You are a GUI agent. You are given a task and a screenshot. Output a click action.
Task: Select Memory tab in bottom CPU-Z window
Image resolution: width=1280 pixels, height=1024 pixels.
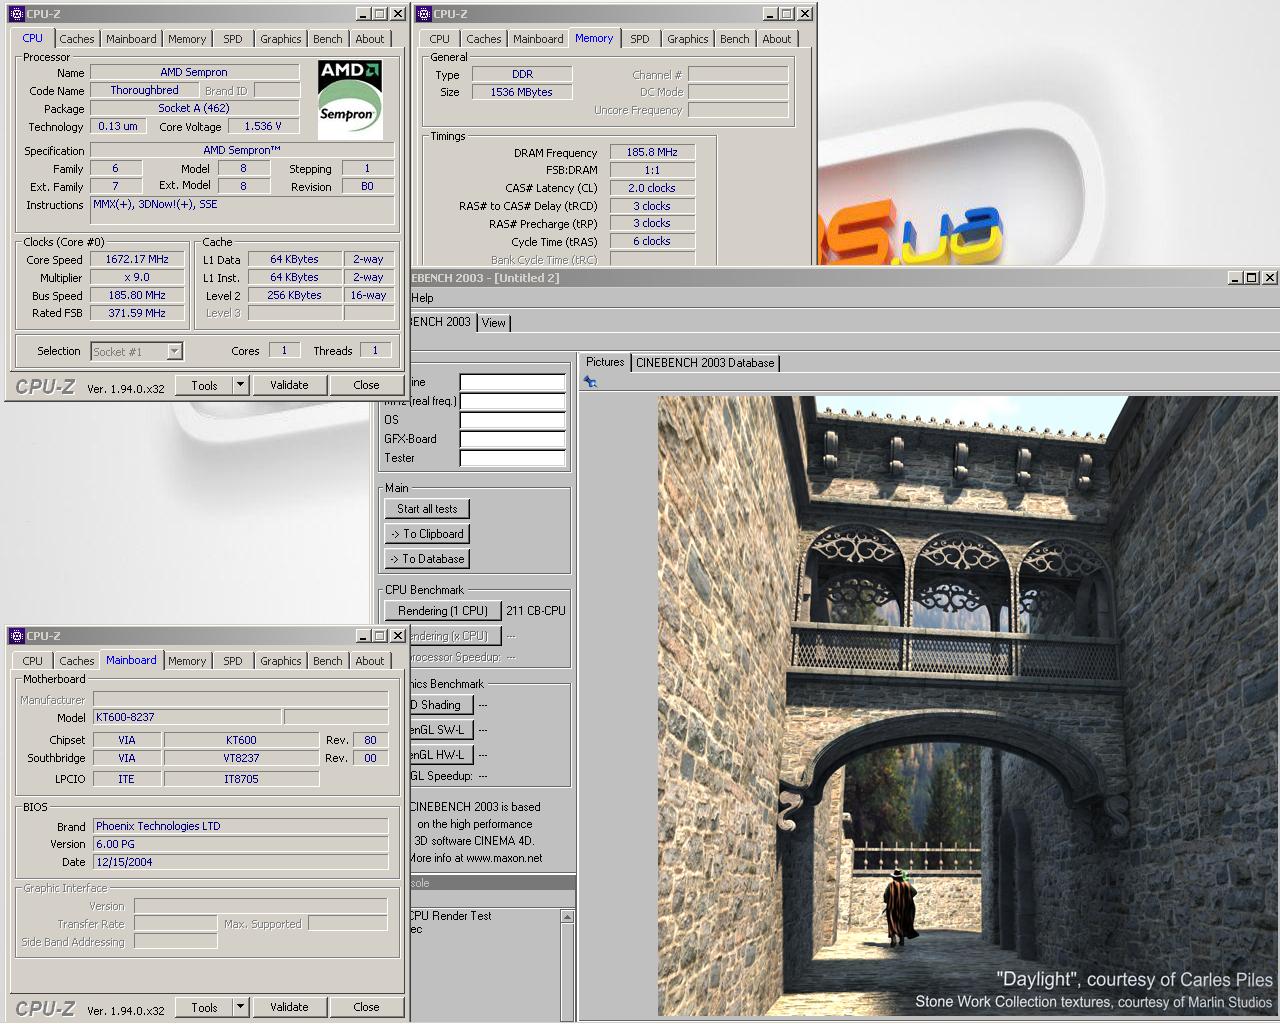(x=187, y=661)
